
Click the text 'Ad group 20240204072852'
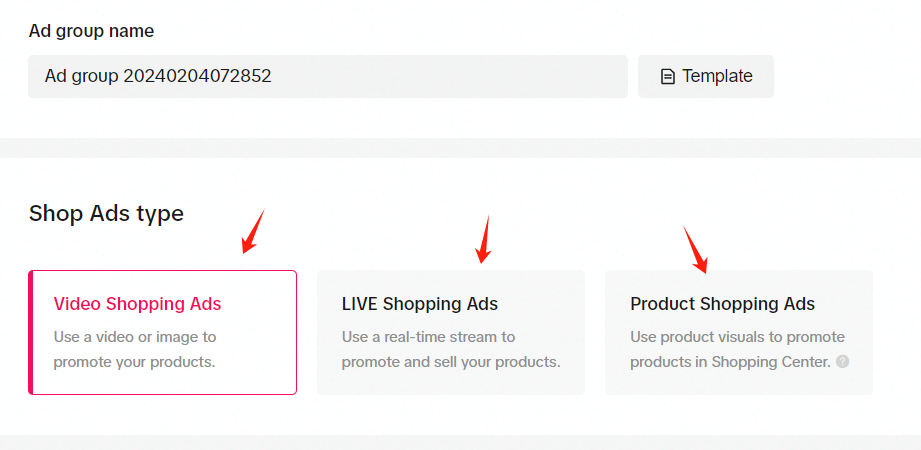pos(158,76)
